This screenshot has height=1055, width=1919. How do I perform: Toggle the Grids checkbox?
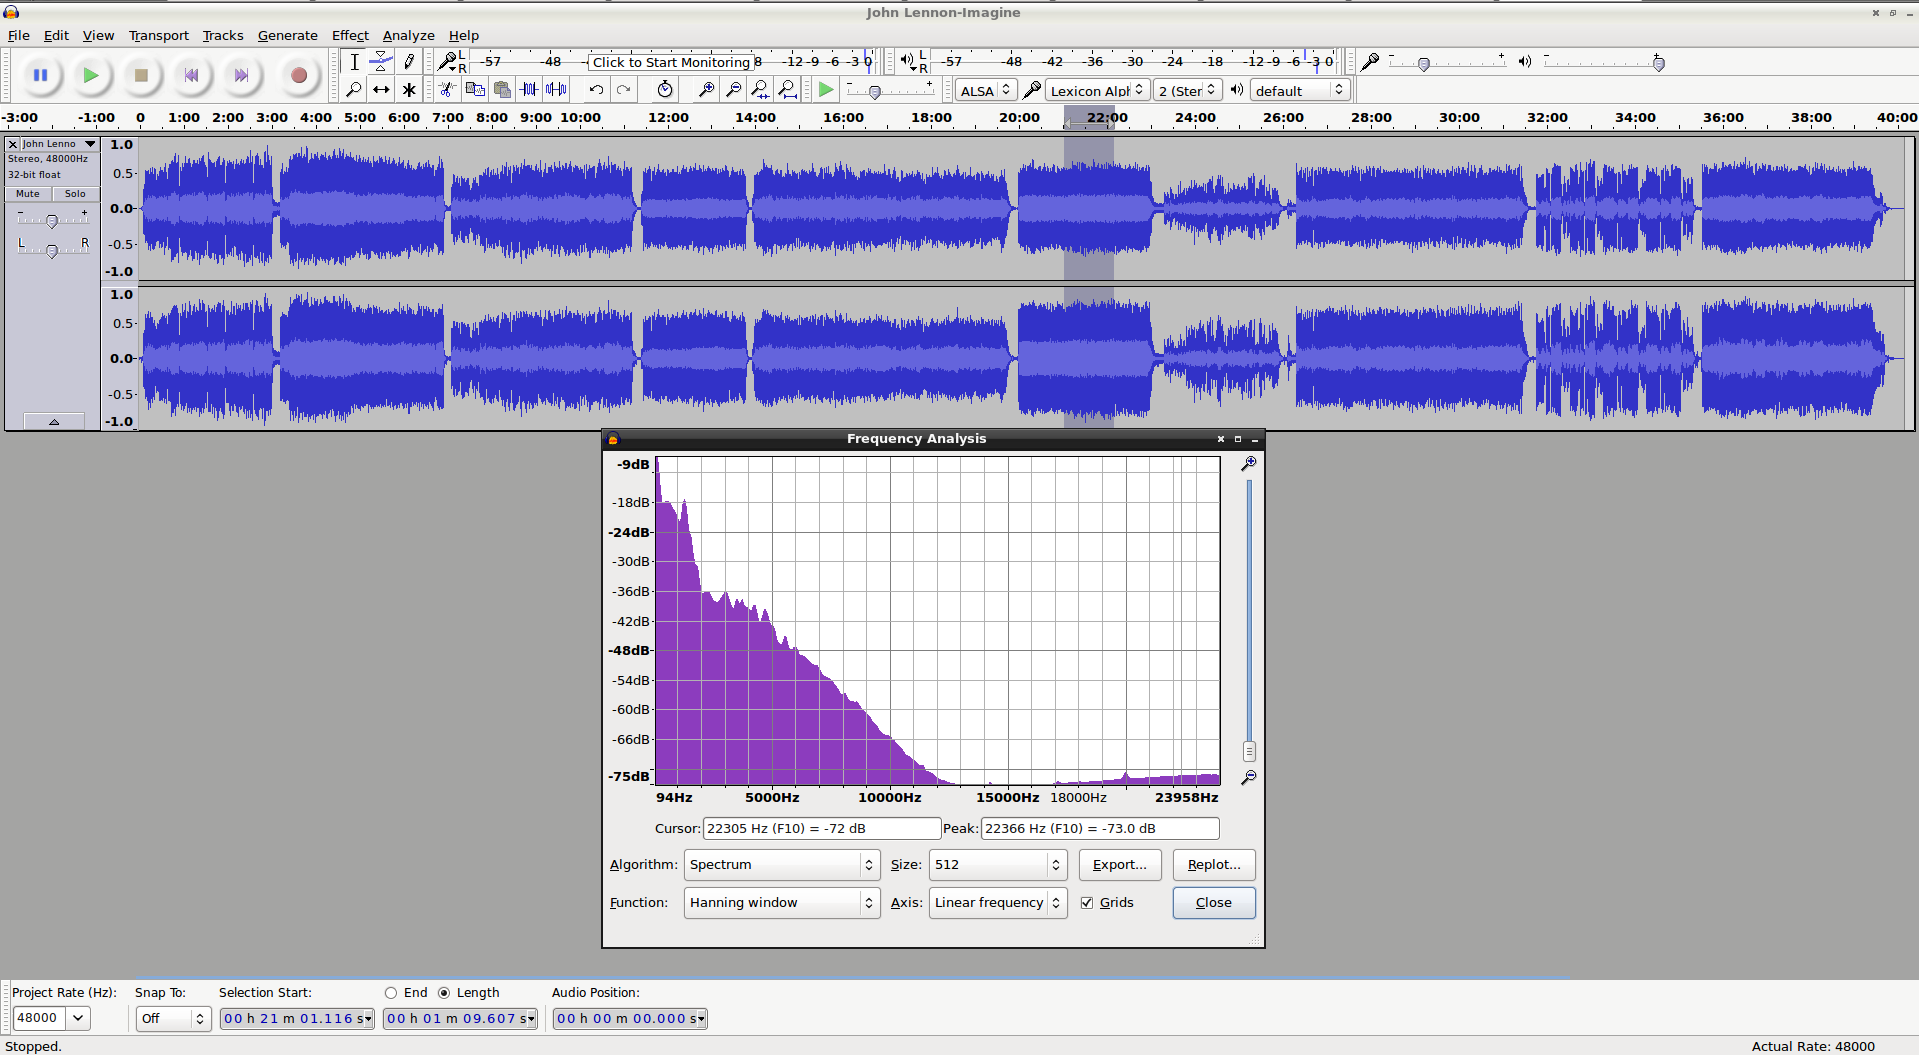coord(1087,903)
